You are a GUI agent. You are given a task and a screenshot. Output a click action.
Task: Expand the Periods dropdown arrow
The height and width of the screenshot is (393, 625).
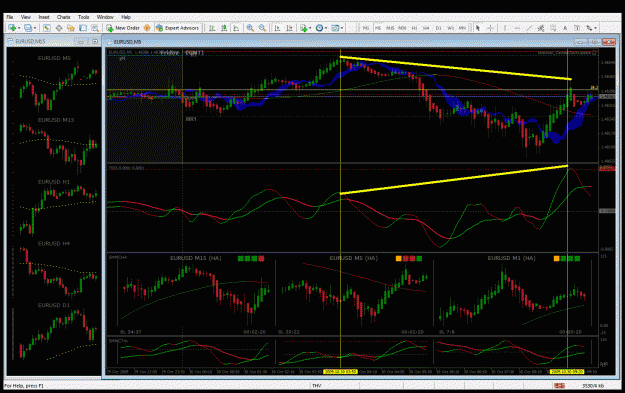[x=326, y=28]
